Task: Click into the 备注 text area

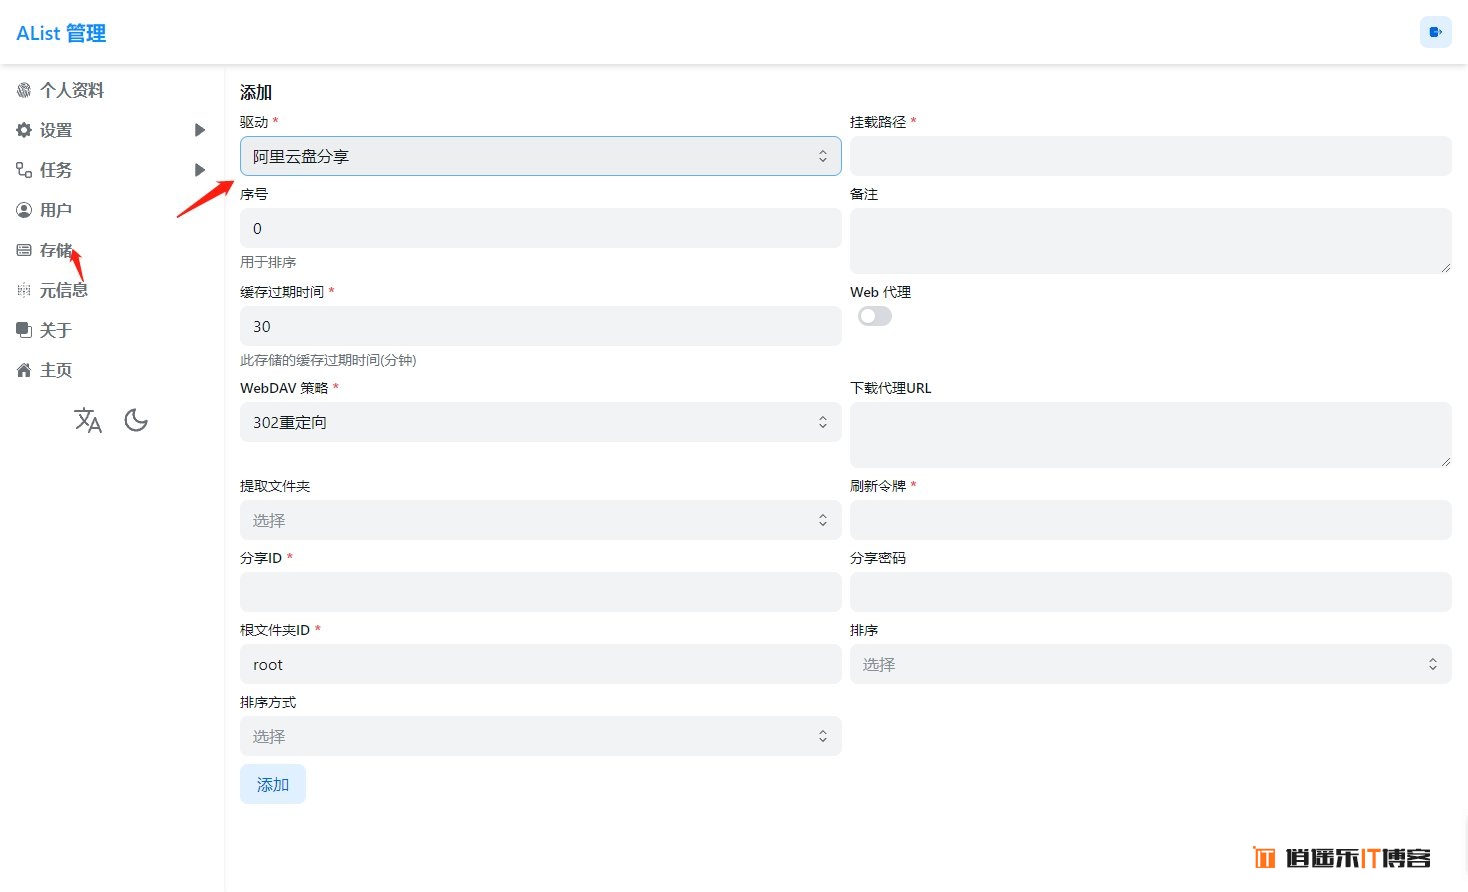Action: tap(1151, 241)
